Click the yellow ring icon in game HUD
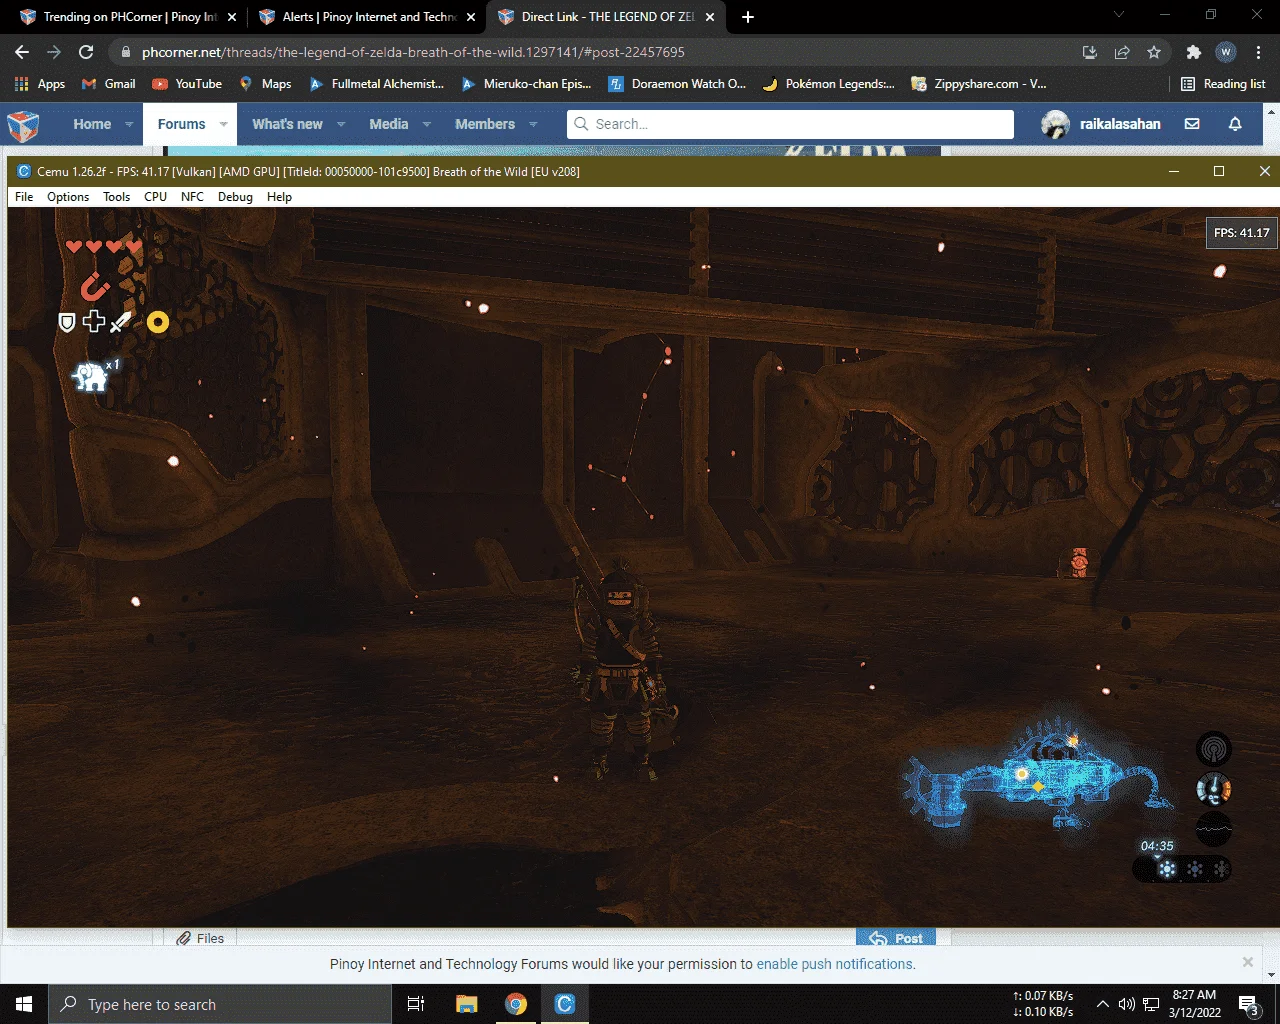This screenshot has width=1280, height=1024. (x=158, y=322)
